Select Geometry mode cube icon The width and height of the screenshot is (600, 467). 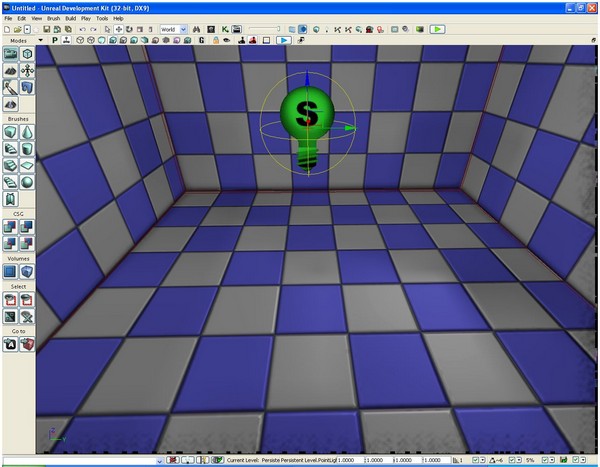point(27,54)
